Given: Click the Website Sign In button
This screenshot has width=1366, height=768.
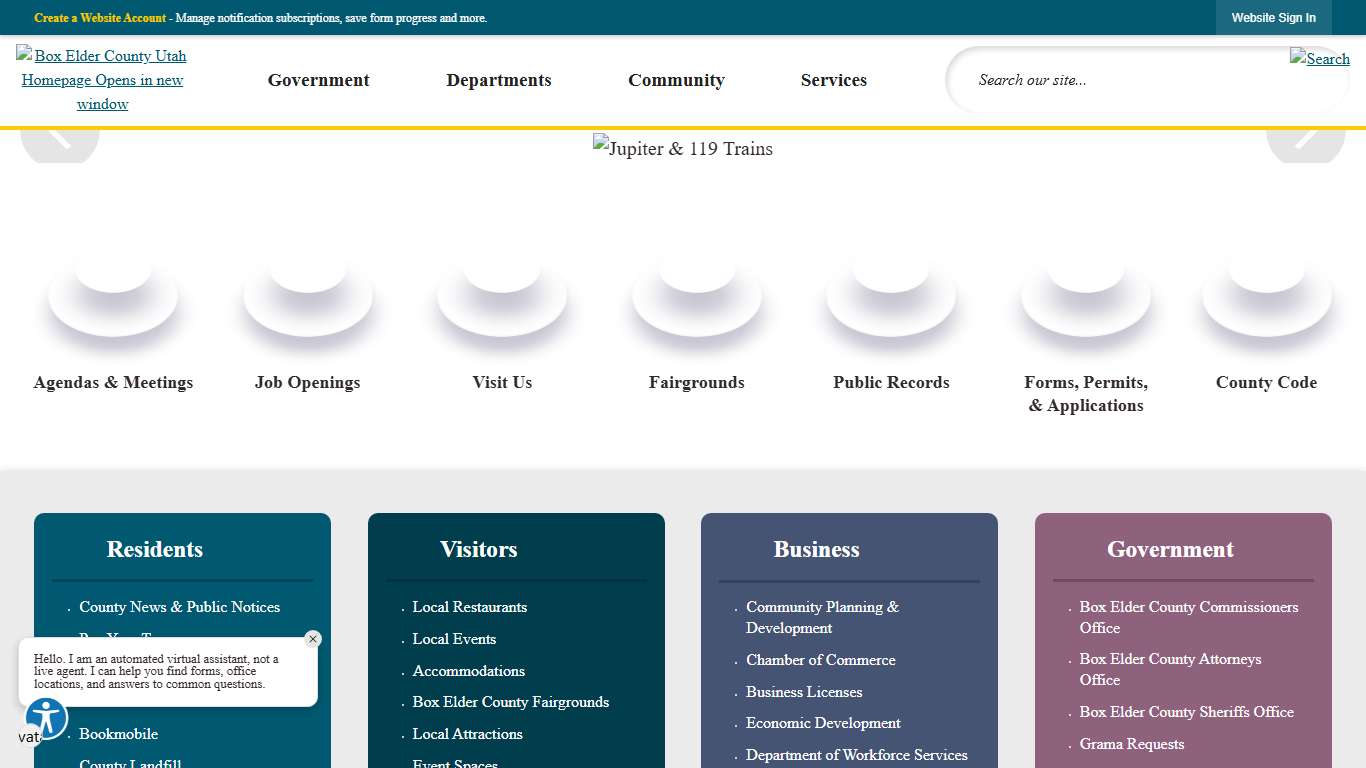Looking at the screenshot, I should click(x=1273, y=18).
